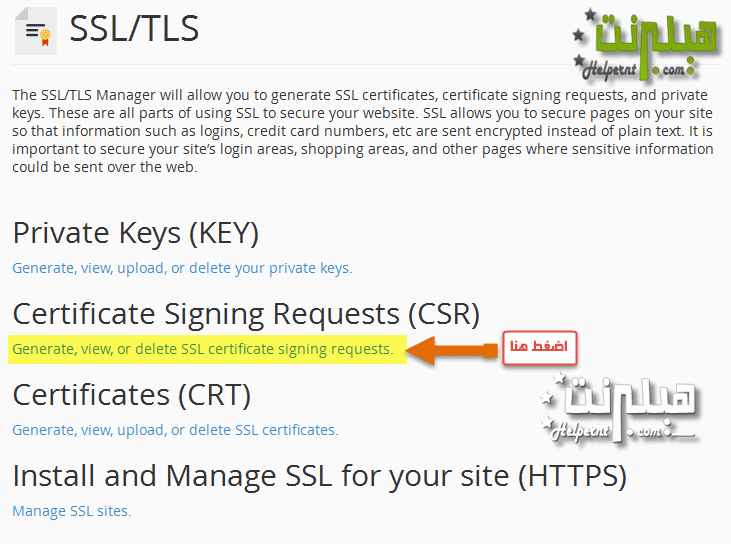Click the certificate icon beside SSL/TLS title

tap(36, 31)
